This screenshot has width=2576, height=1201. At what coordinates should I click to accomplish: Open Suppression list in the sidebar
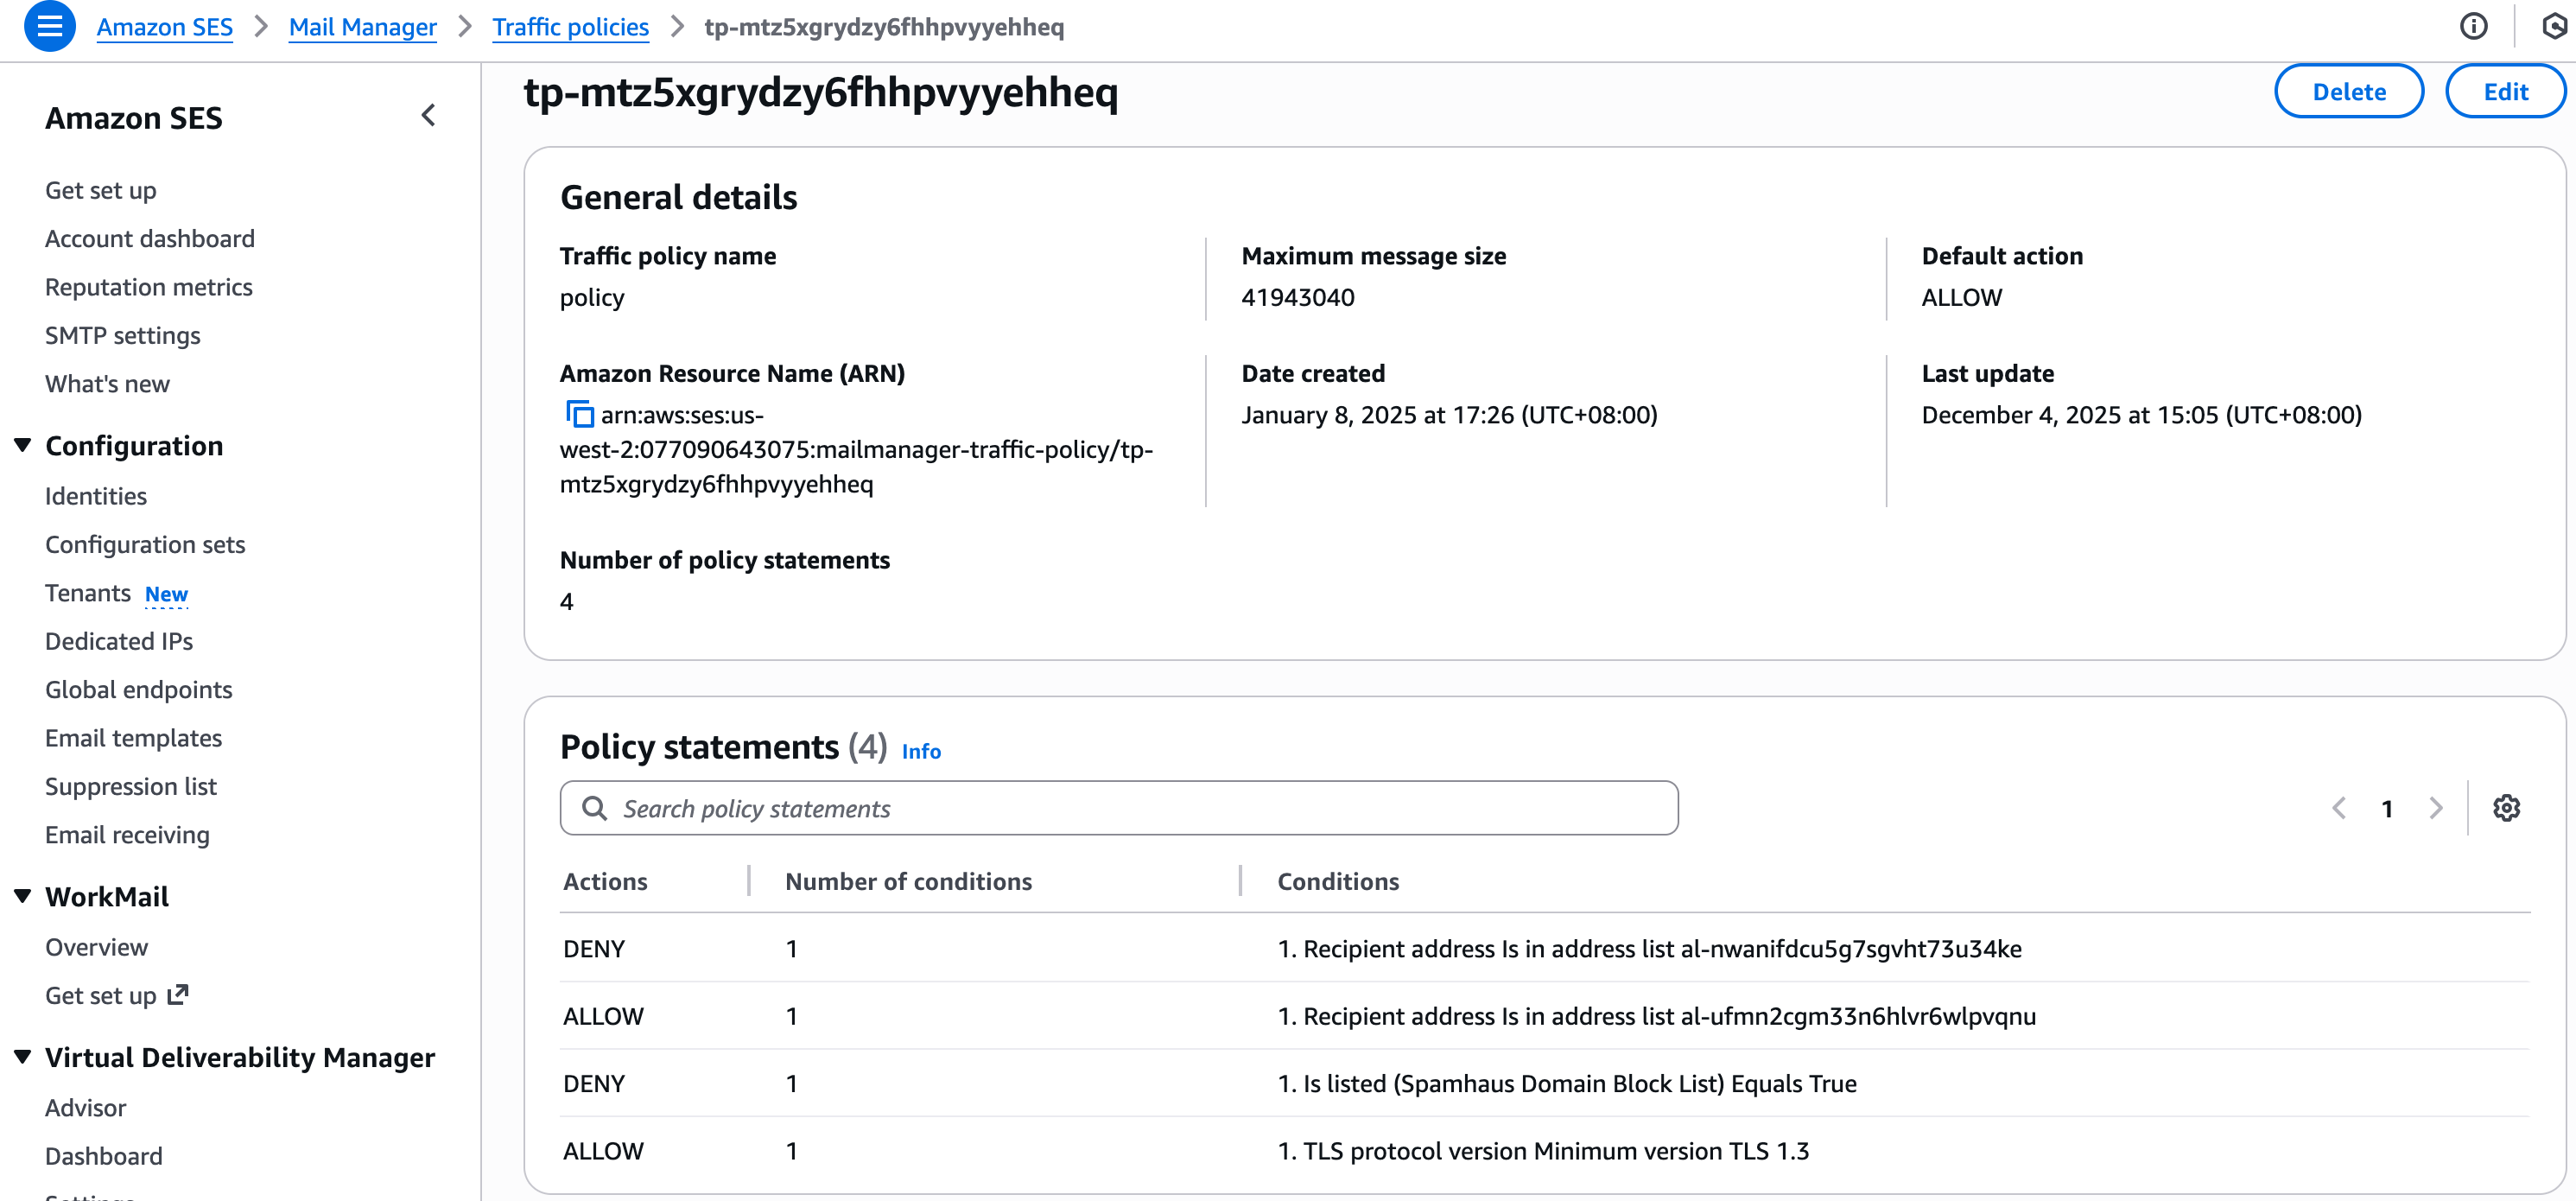coord(131,786)
